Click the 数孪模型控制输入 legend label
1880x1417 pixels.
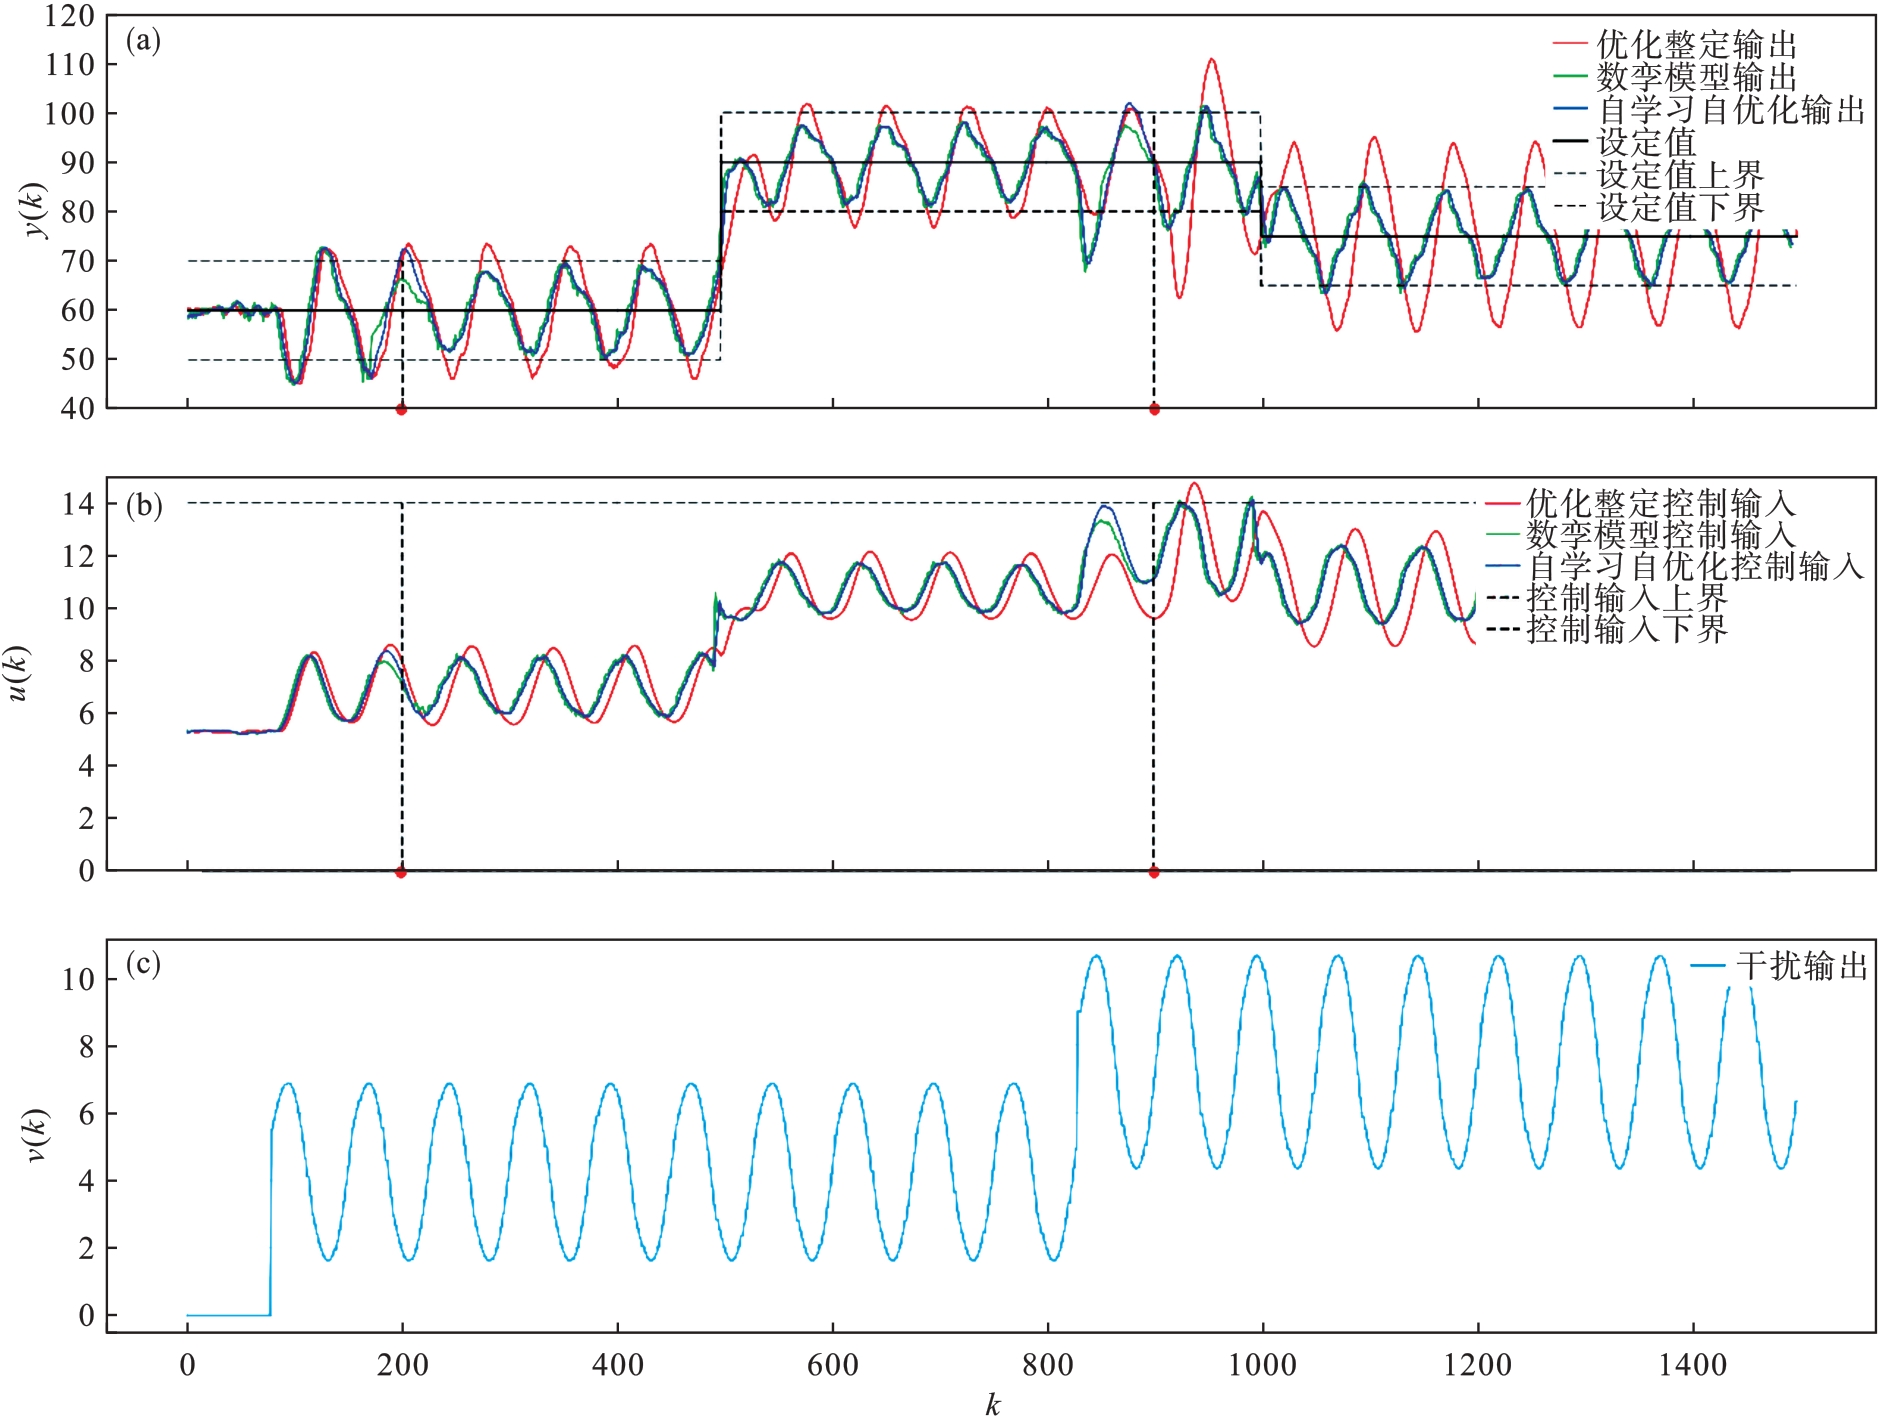tap(1660, 534)
